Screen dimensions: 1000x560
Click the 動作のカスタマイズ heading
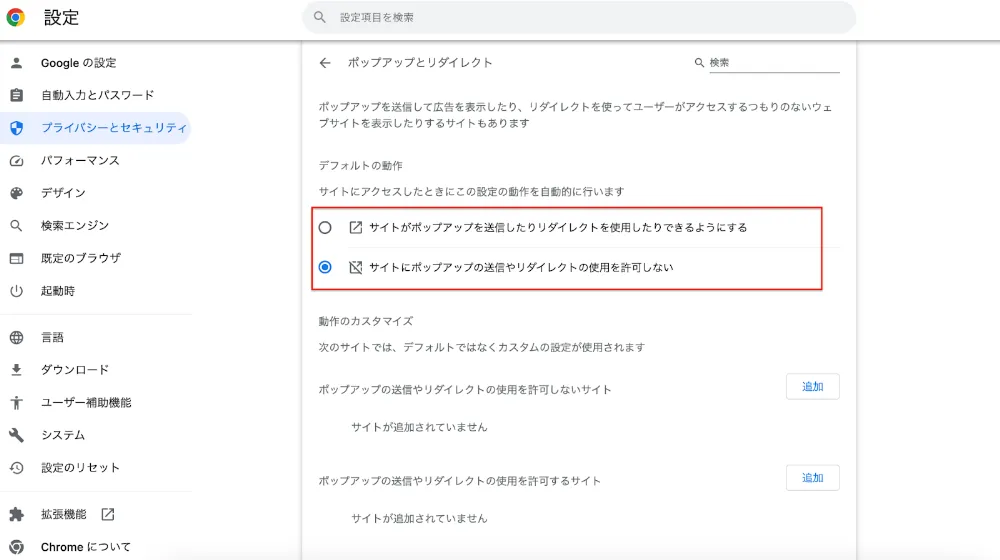coord(365,321)
